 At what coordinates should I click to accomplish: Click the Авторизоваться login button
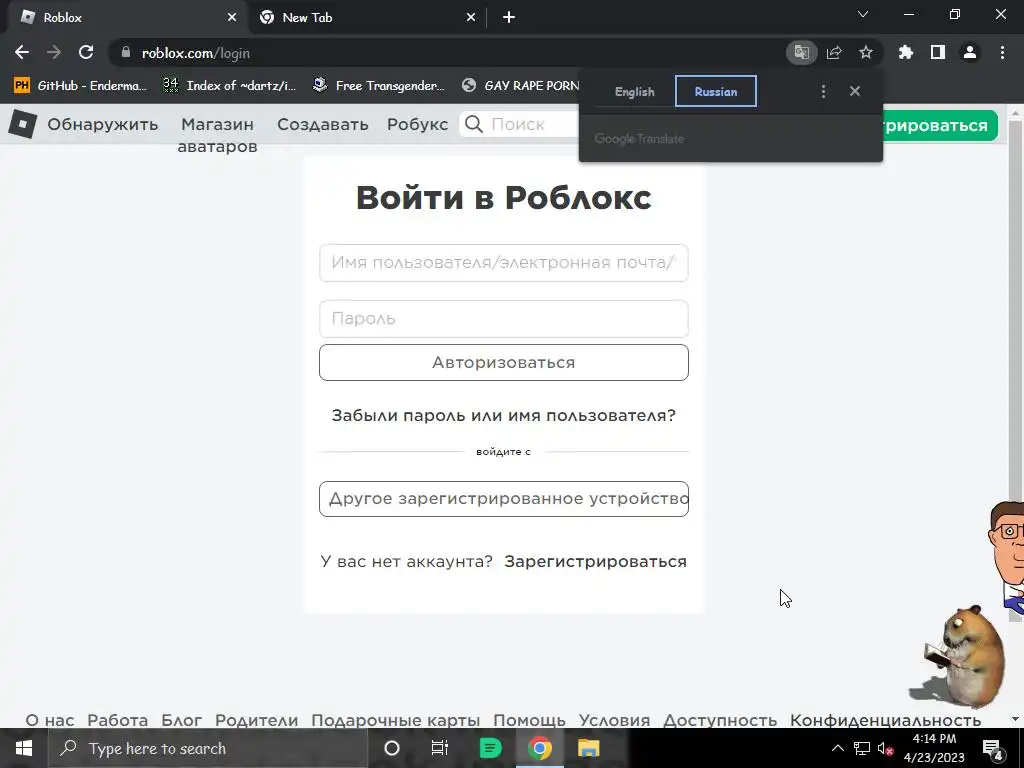click(504, 362)
